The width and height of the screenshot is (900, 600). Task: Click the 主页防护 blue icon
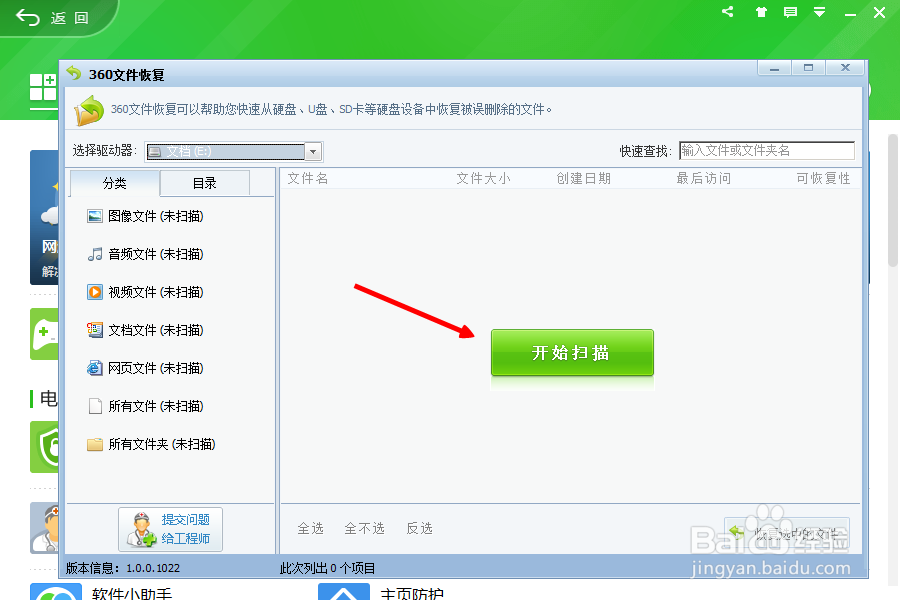(x=344, y=592)
